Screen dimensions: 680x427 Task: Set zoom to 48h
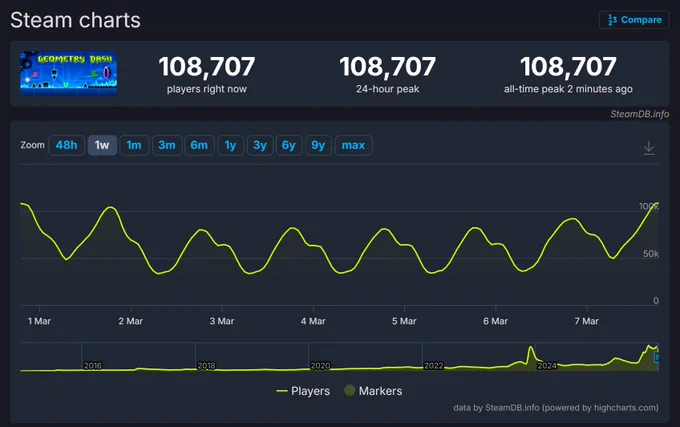(66, 145)
